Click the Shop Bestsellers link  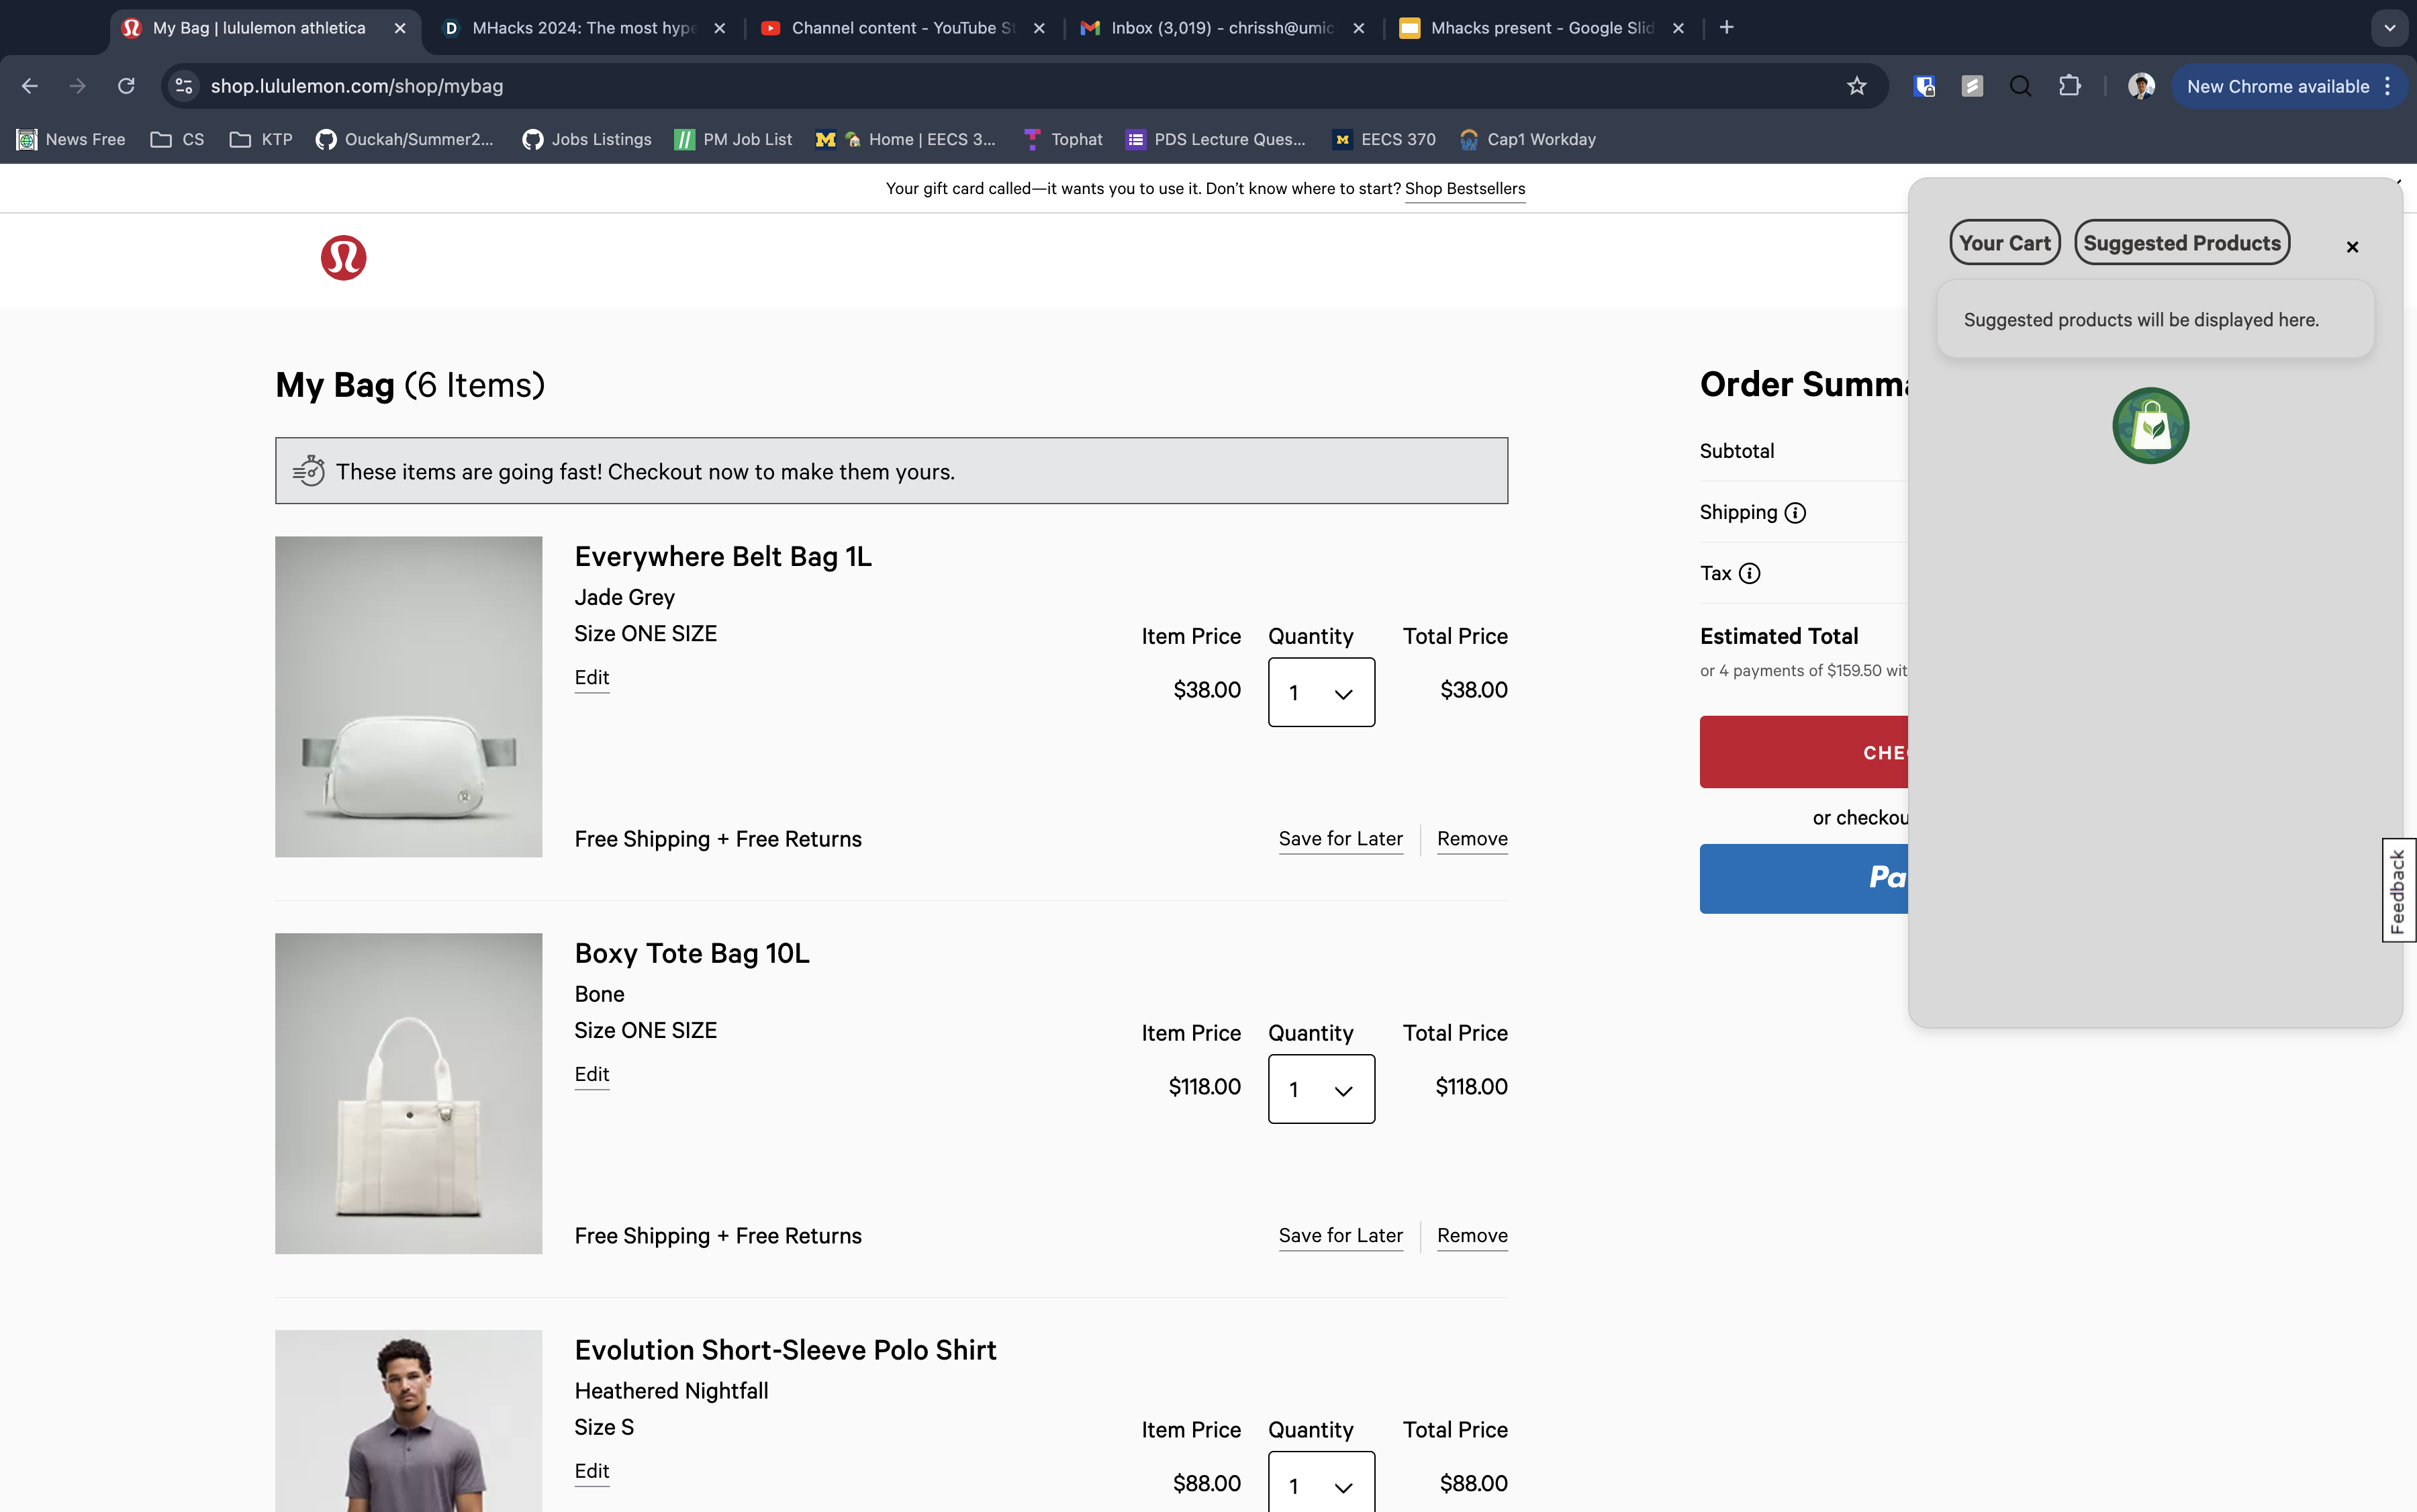[x=1464, y=189]
